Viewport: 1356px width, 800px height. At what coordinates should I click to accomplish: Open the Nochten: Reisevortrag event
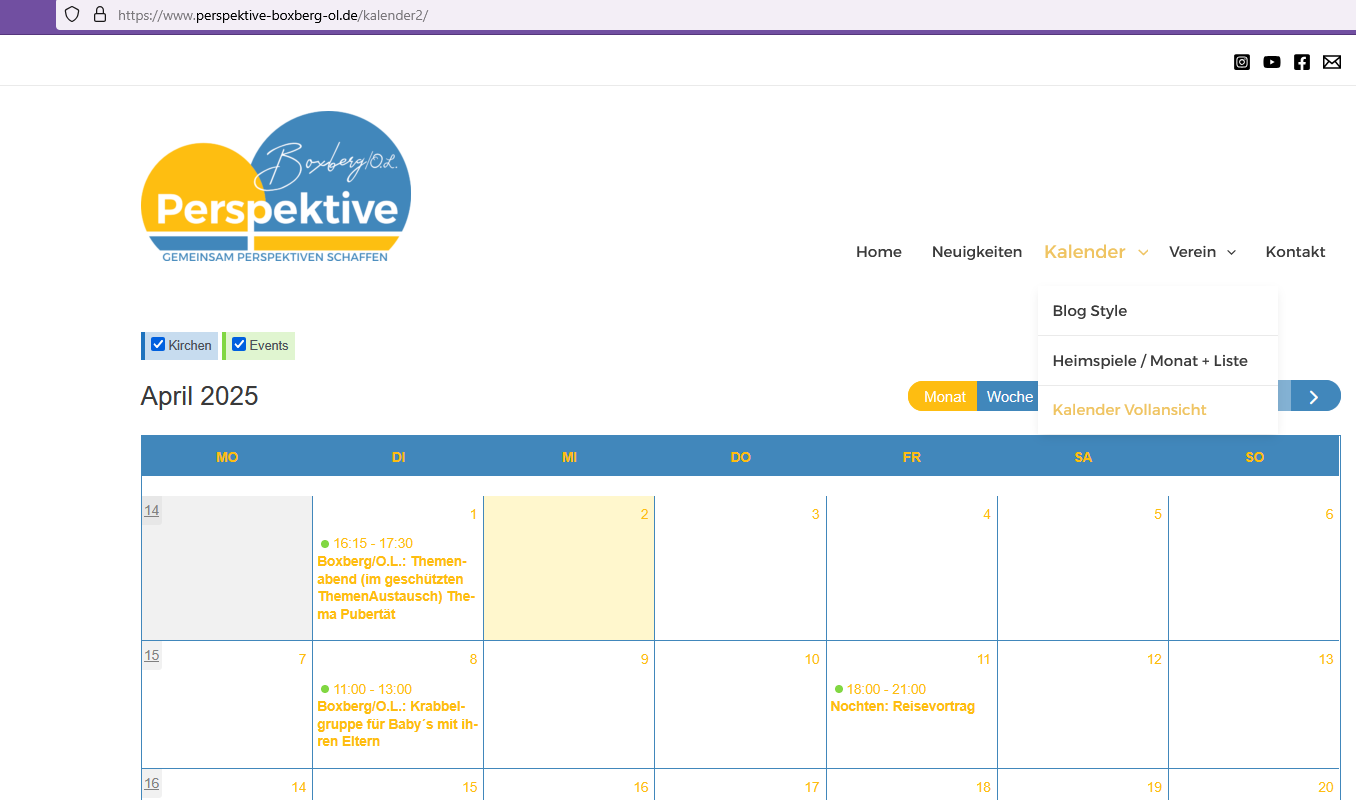pos(902,707)
